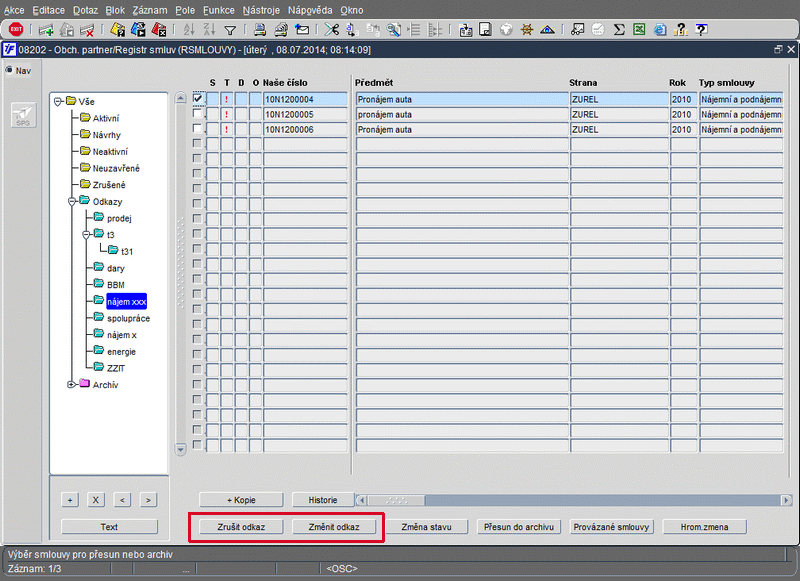Screen dimensions: 800x581
Task: Select the Aktivní folder in tree
Action: click(x=106, y=118)
